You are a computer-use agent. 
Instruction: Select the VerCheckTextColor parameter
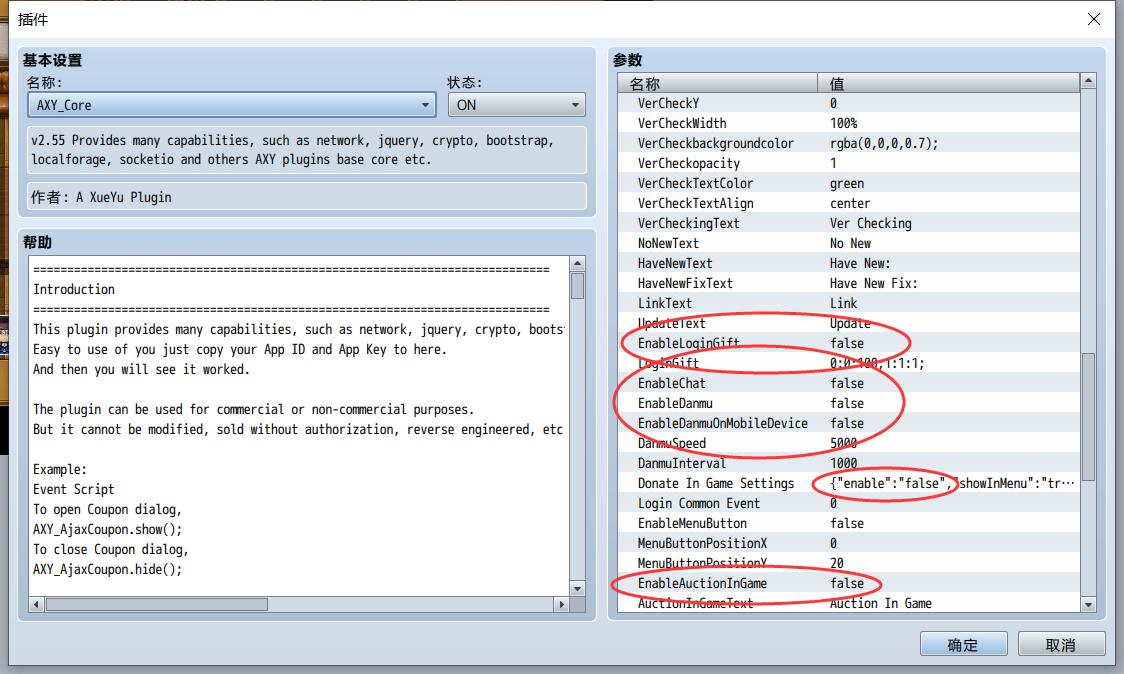(x=849, y=184)
